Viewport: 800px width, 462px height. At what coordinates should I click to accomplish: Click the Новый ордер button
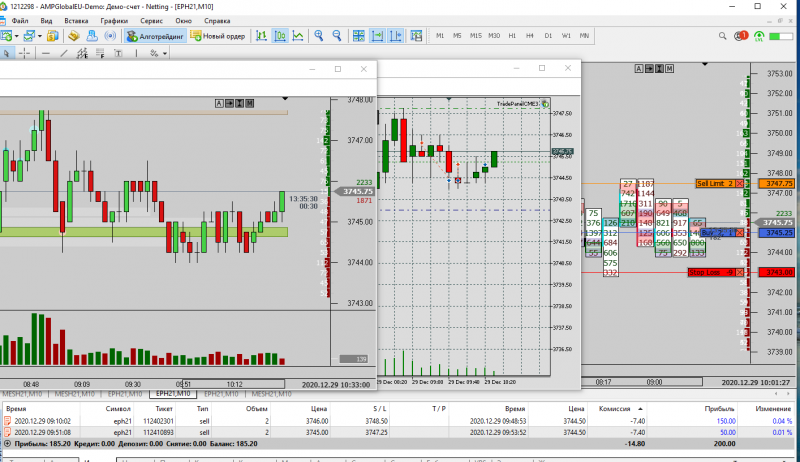[217, 36]
